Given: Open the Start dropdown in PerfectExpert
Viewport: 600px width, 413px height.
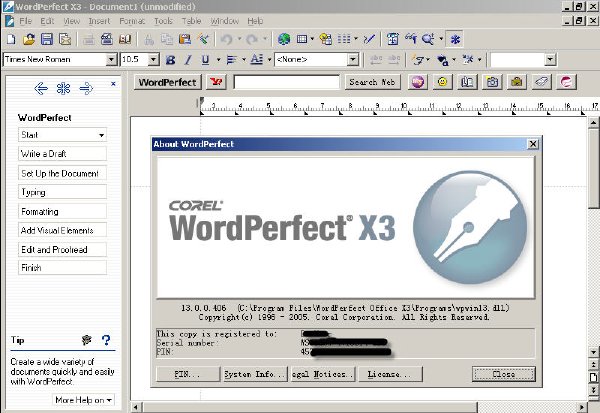Looking at the screenshot, I should [x=62, y=135].
